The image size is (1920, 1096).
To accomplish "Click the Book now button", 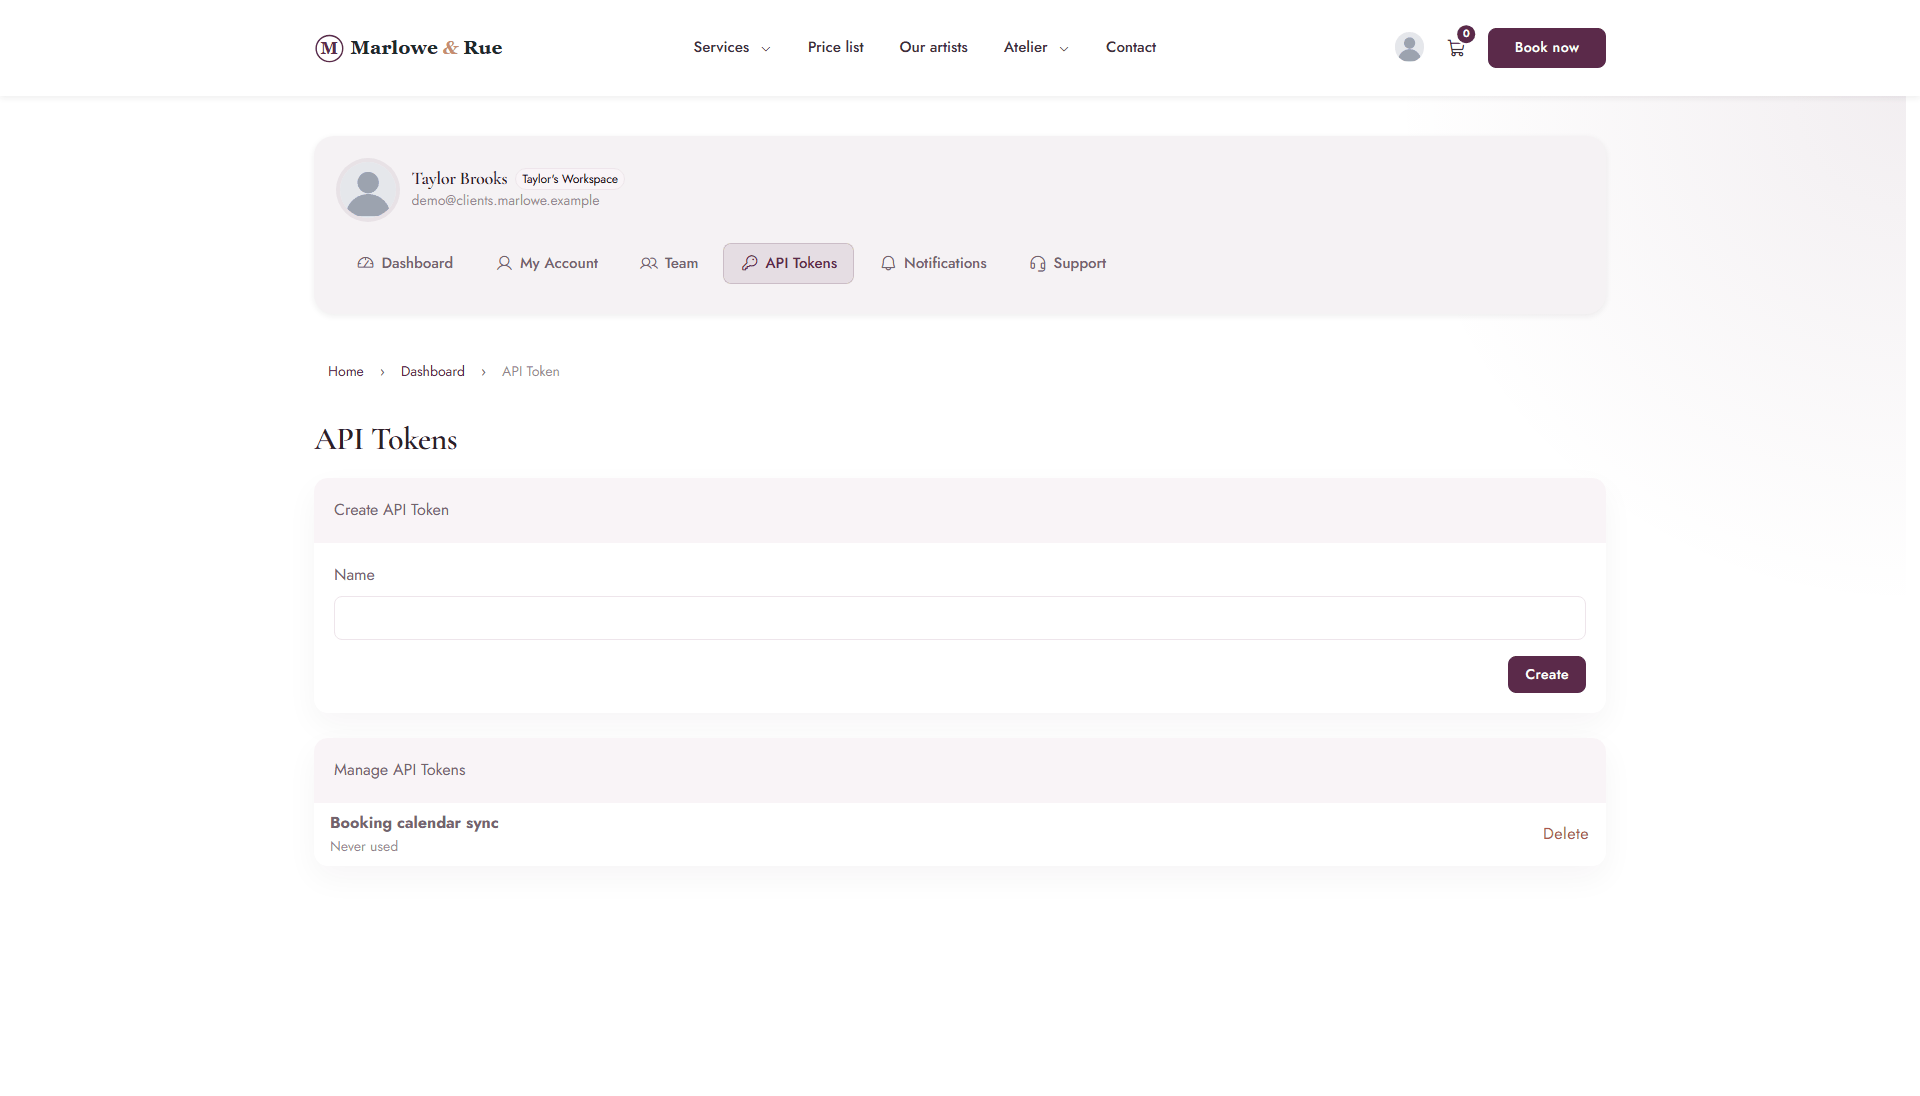I will 1546,48.
